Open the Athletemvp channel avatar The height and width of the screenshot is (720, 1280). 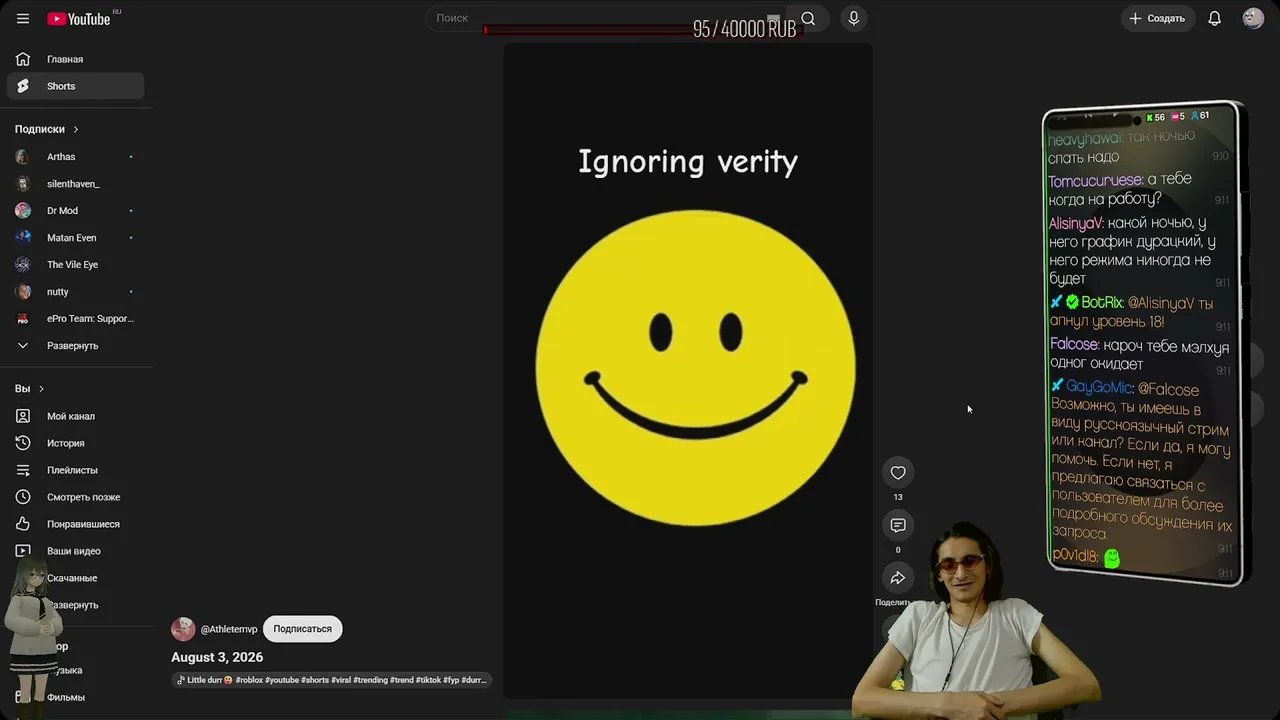(183, 629)
